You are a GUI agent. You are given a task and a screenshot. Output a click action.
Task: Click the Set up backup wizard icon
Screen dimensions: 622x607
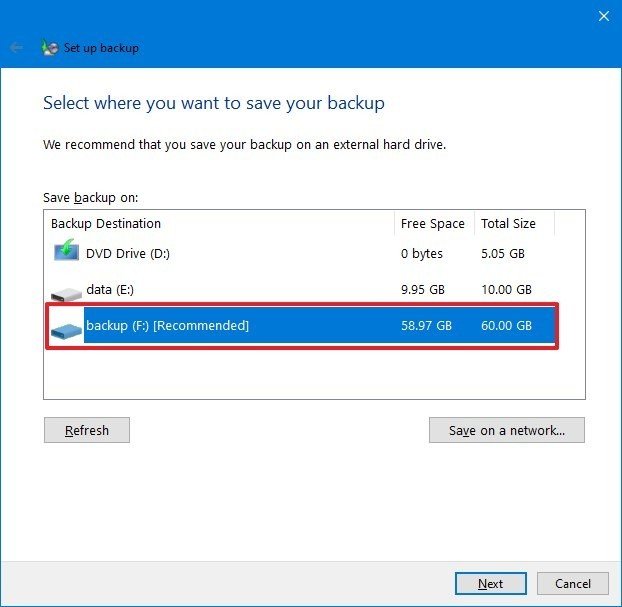click(50, 47)
